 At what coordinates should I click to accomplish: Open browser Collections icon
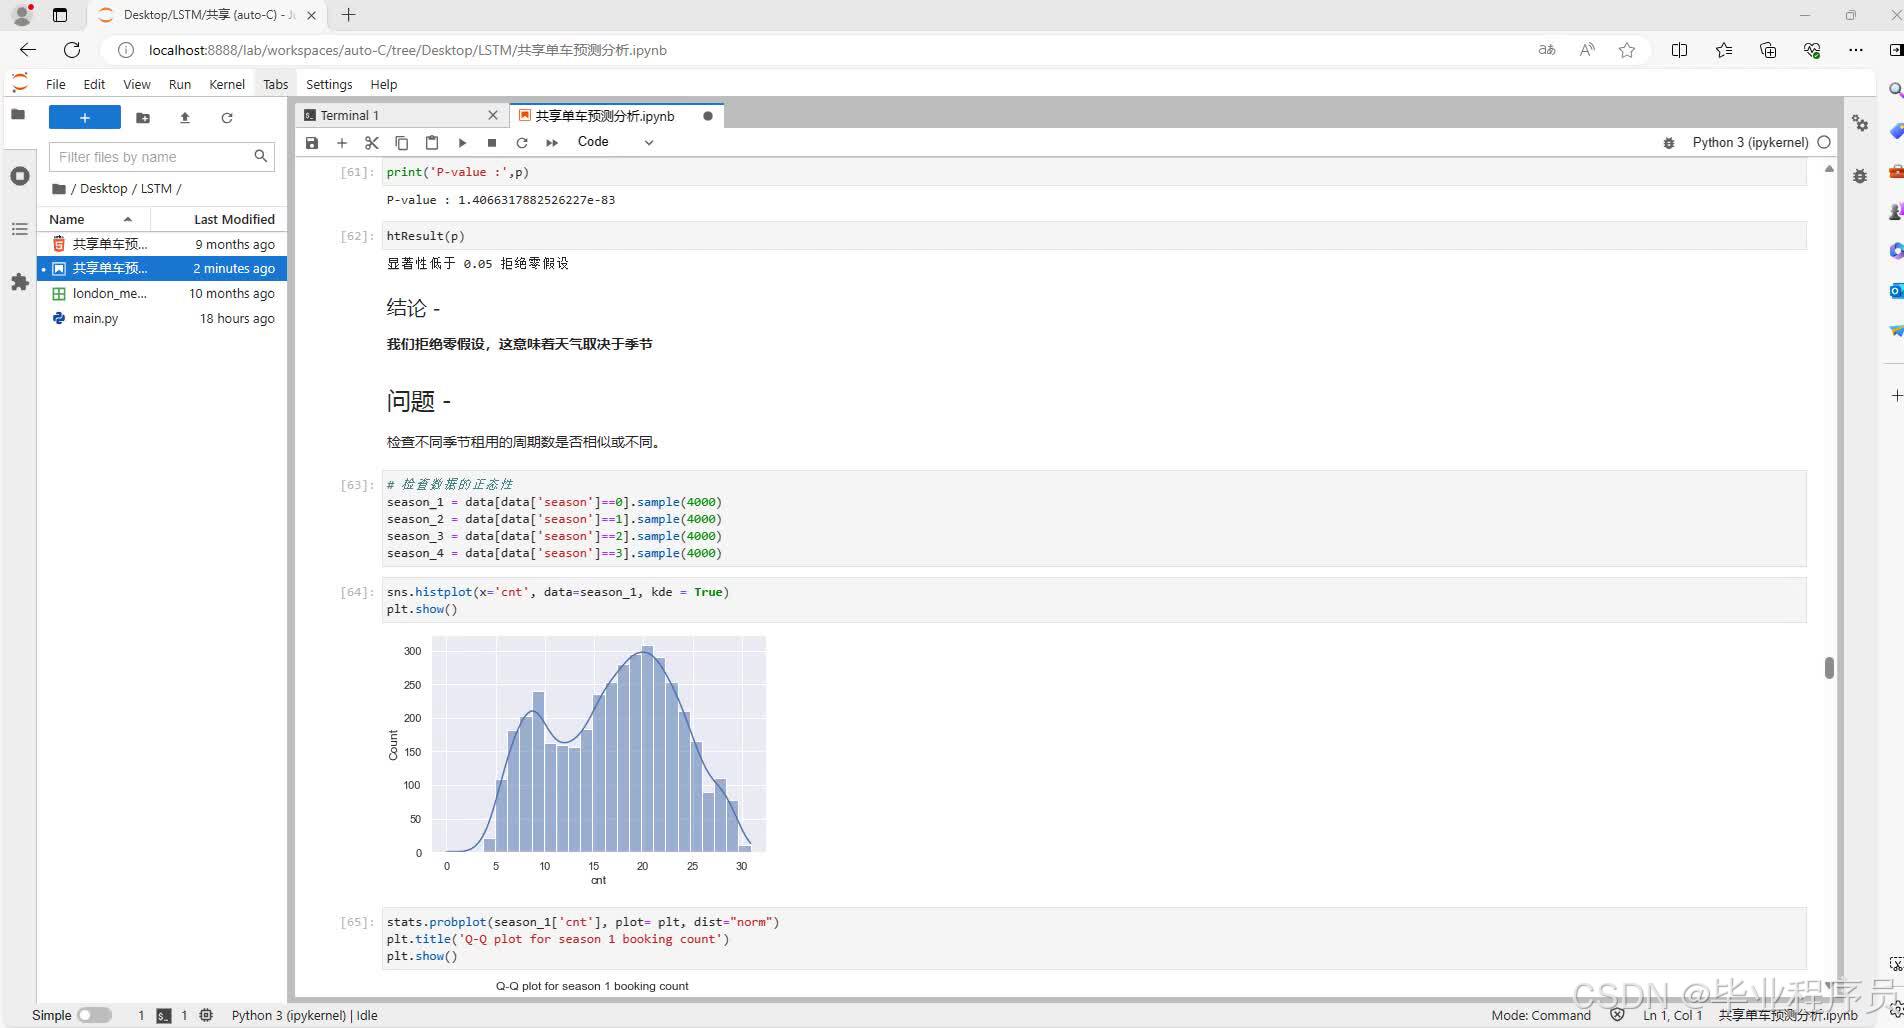[x=1768, y=50]
